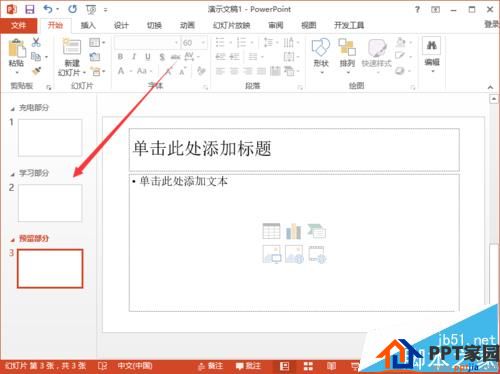Switch to the Developer tab
This screenshot has width=500, height=374.
point(349,25)
